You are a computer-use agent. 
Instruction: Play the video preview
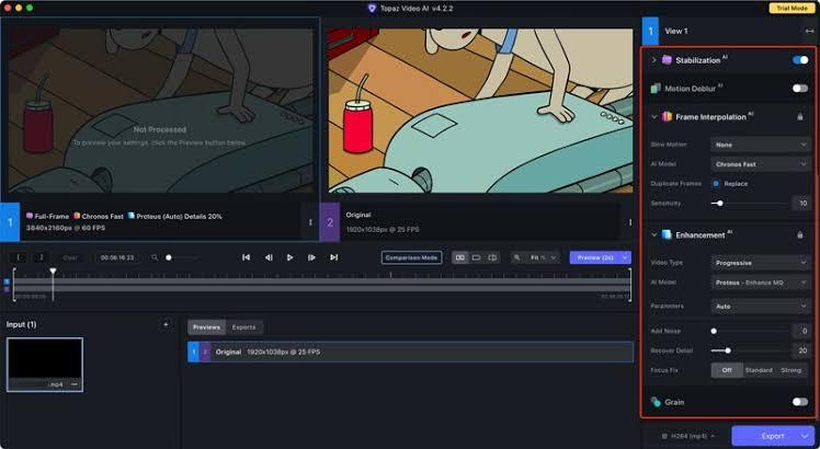(x=290, y=258)
